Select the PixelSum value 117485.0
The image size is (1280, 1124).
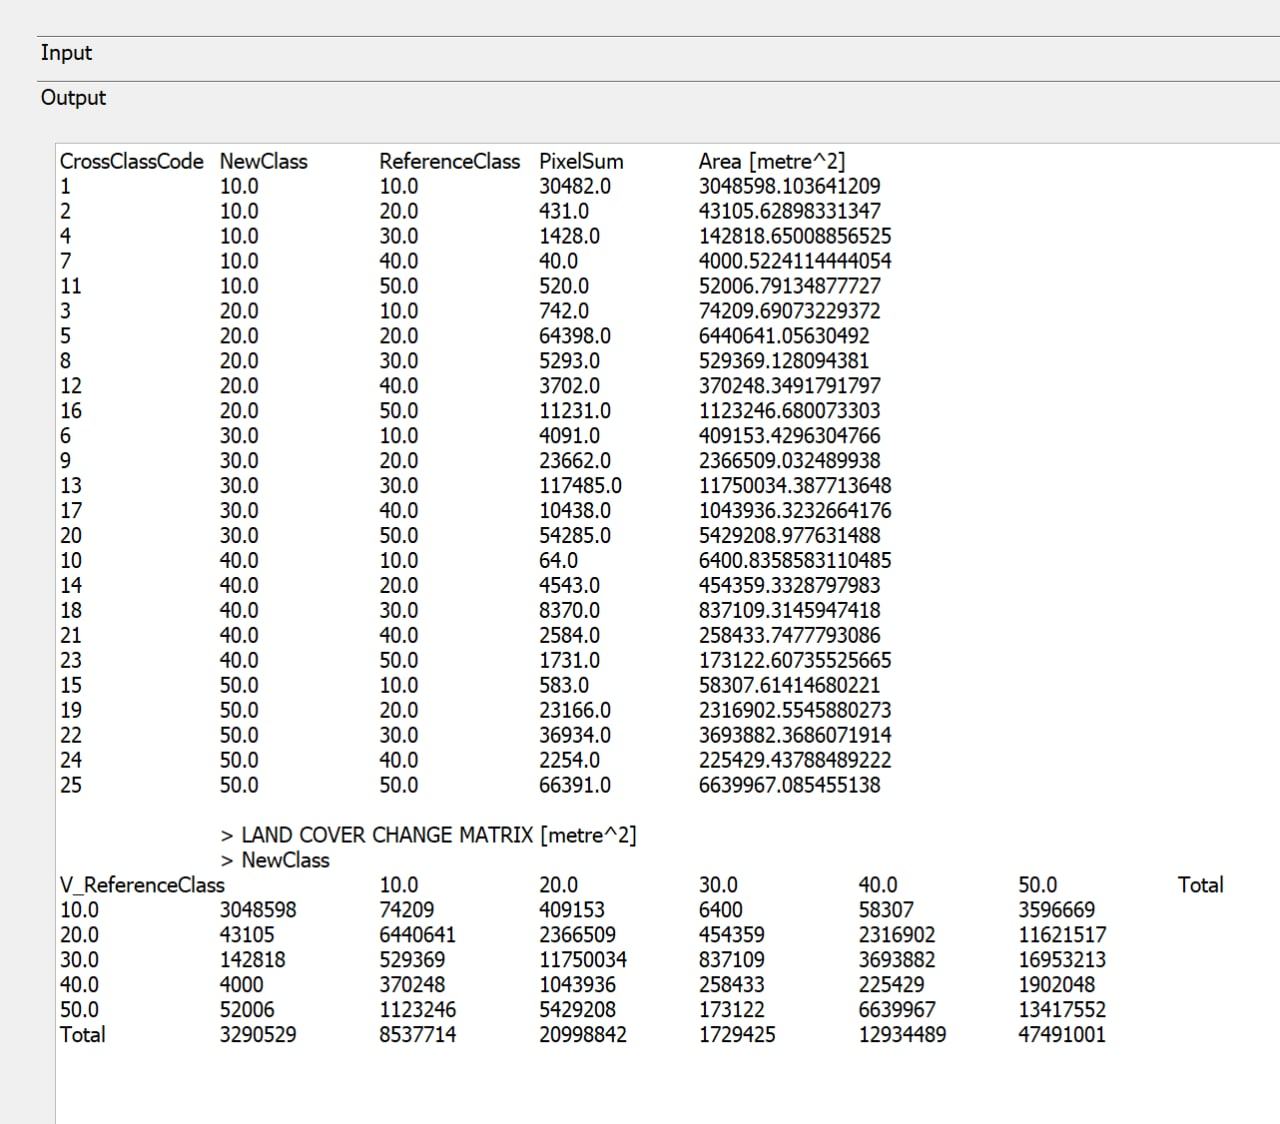pos(580,486)
